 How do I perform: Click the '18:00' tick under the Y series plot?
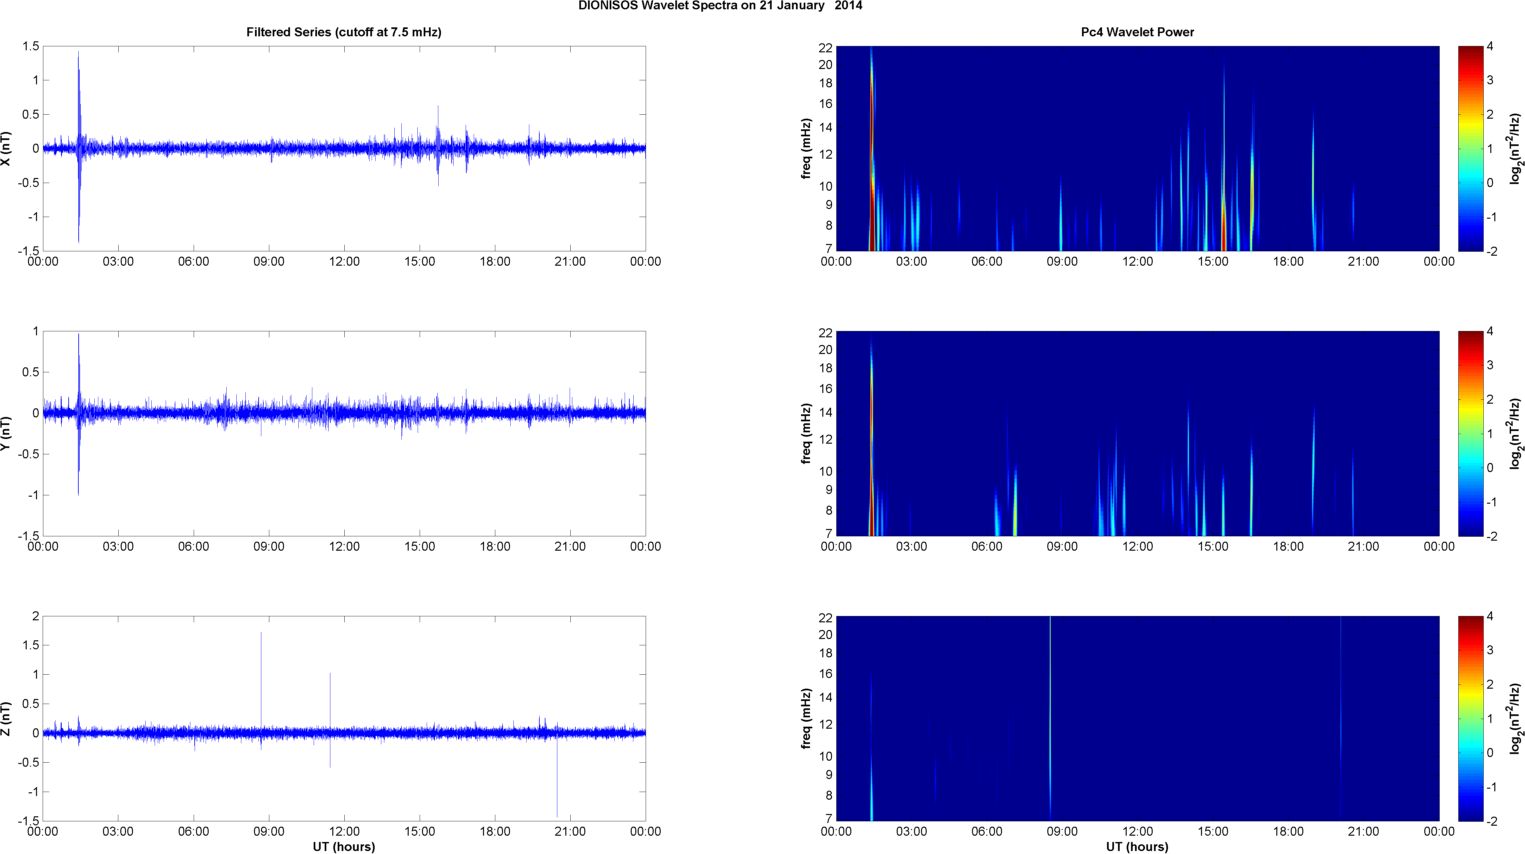click(495, 547)
